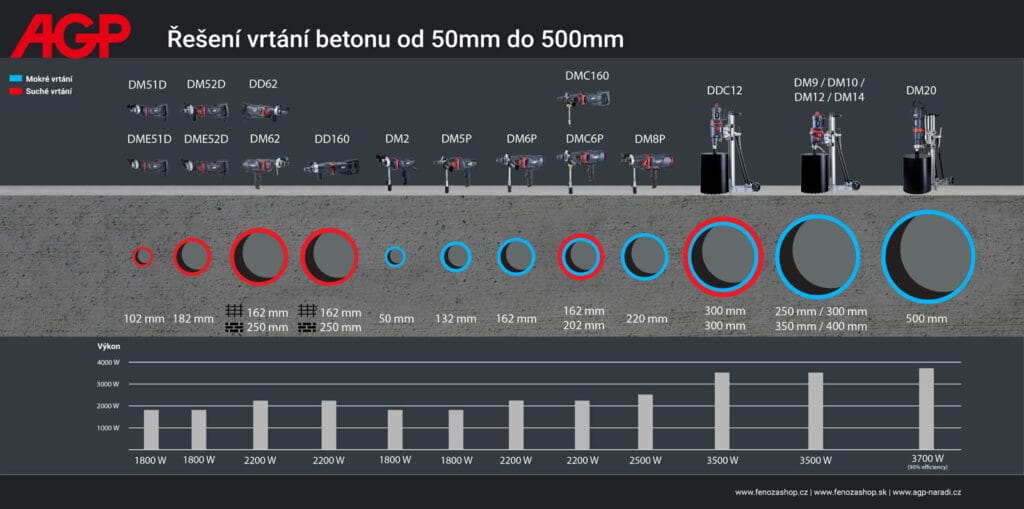Screen dimensions: 1024x509
Task: Select the DM6P drill image
Action: [520, 171]
